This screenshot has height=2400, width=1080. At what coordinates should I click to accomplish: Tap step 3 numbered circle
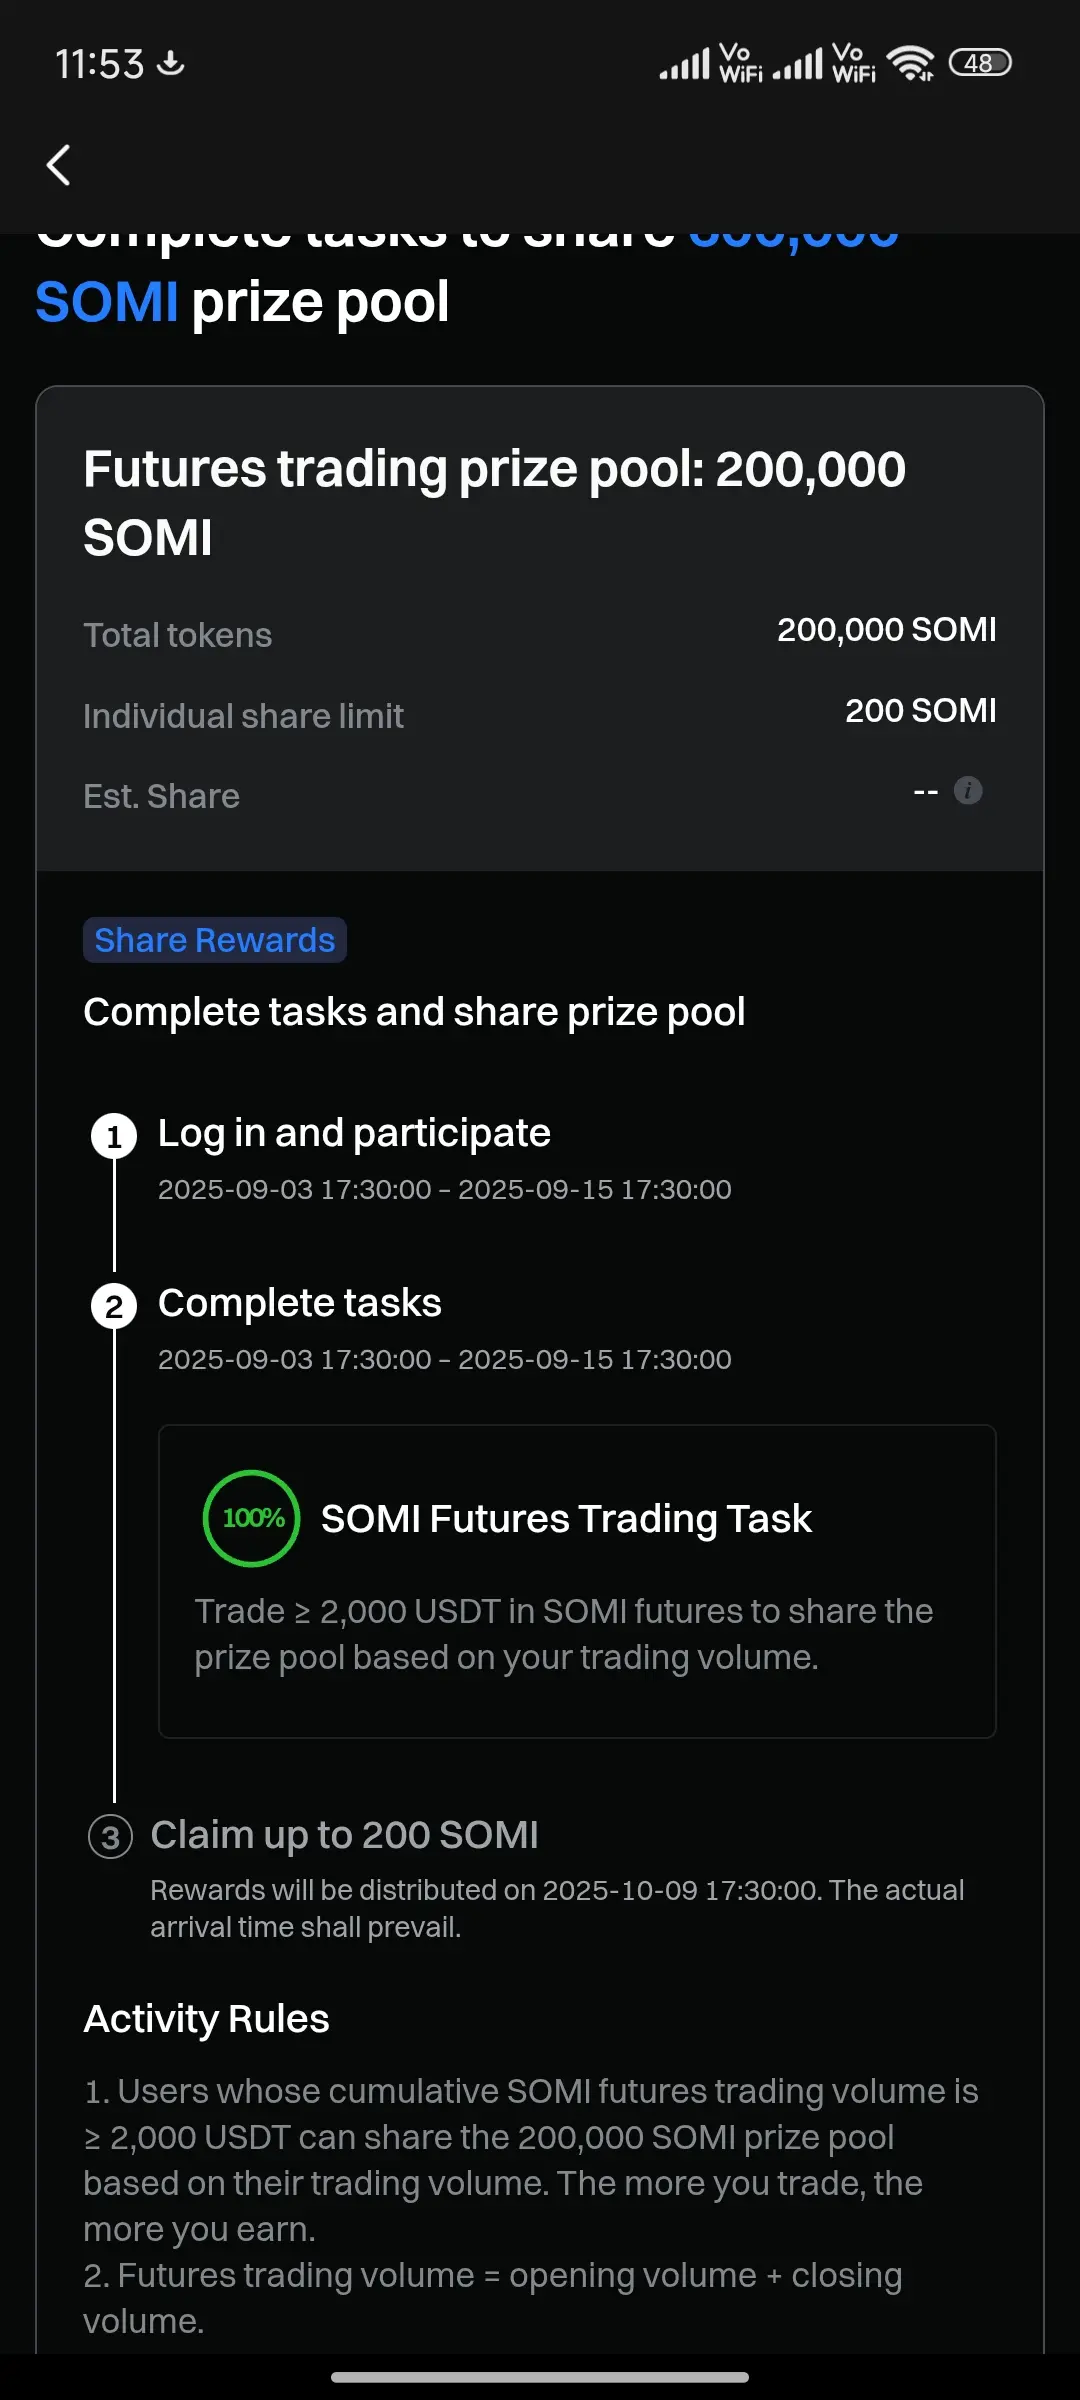pos(111,1837)
